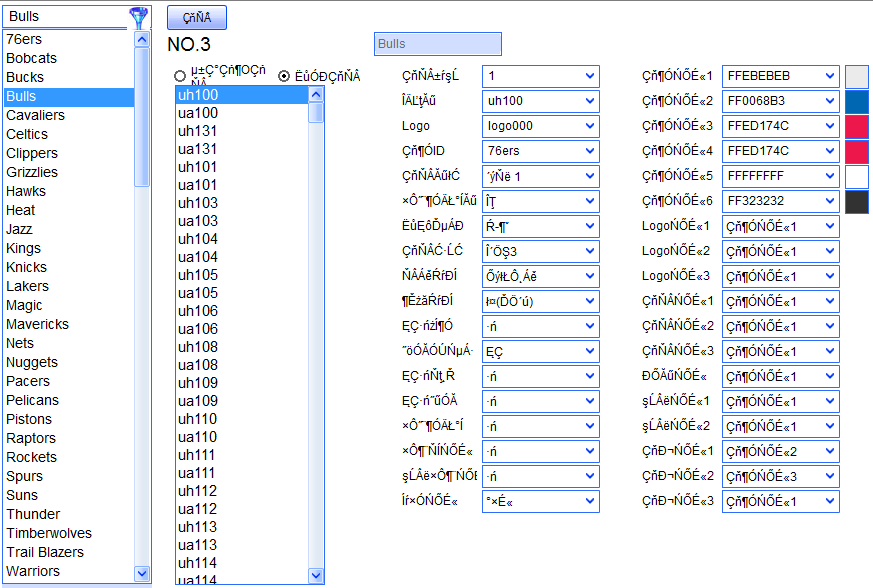
Task: Select Kings in the team list
Action: coord(68,248)
